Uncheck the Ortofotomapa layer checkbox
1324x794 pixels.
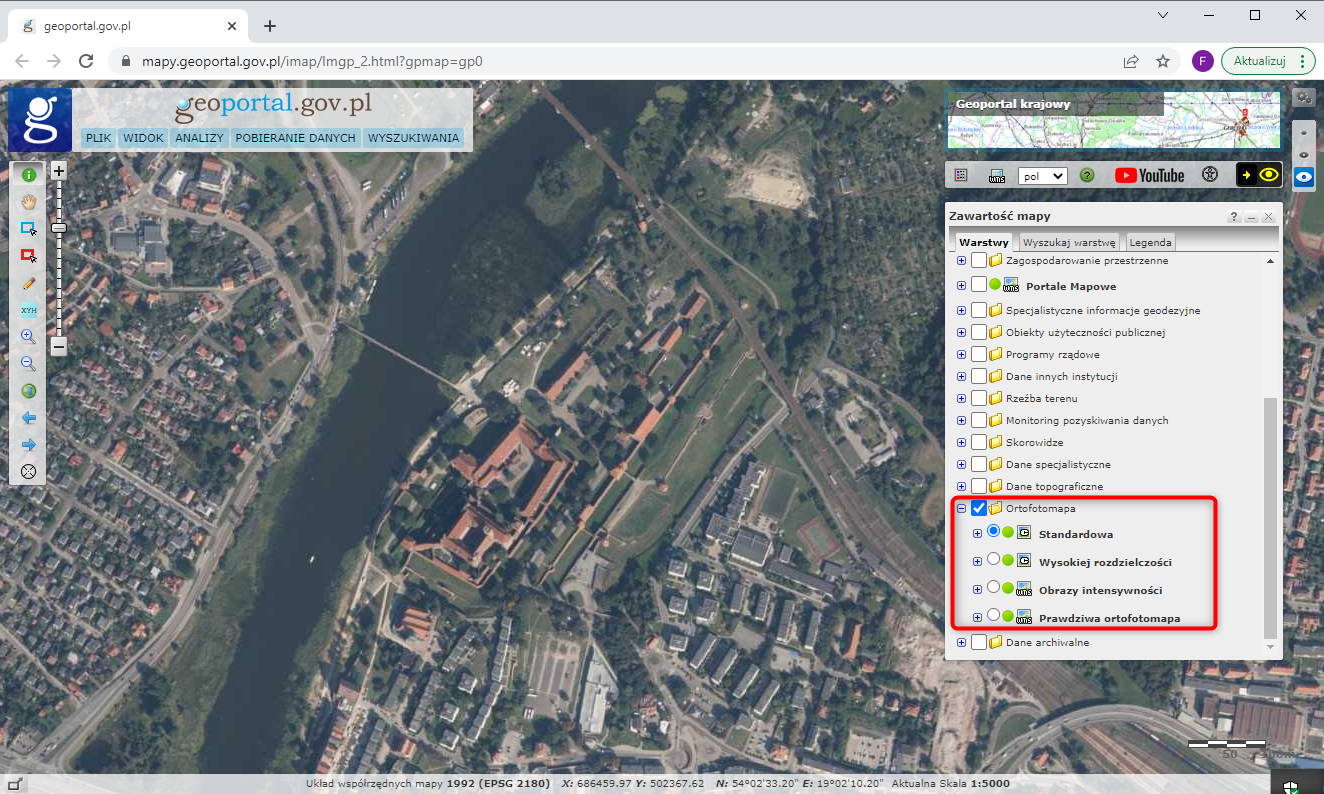[979, 508]
